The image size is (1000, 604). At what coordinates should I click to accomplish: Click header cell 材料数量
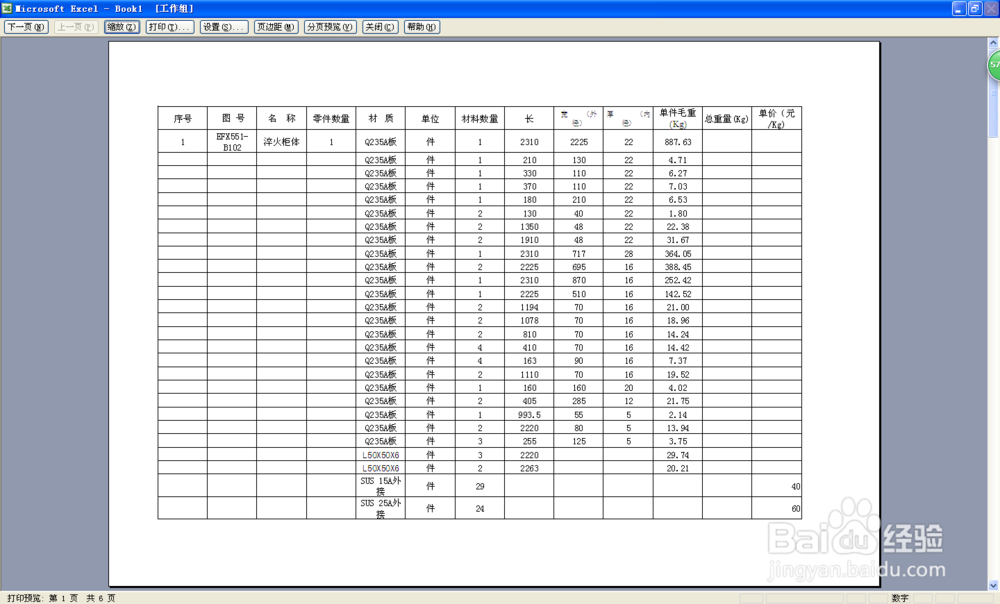(x=480, y=119)
